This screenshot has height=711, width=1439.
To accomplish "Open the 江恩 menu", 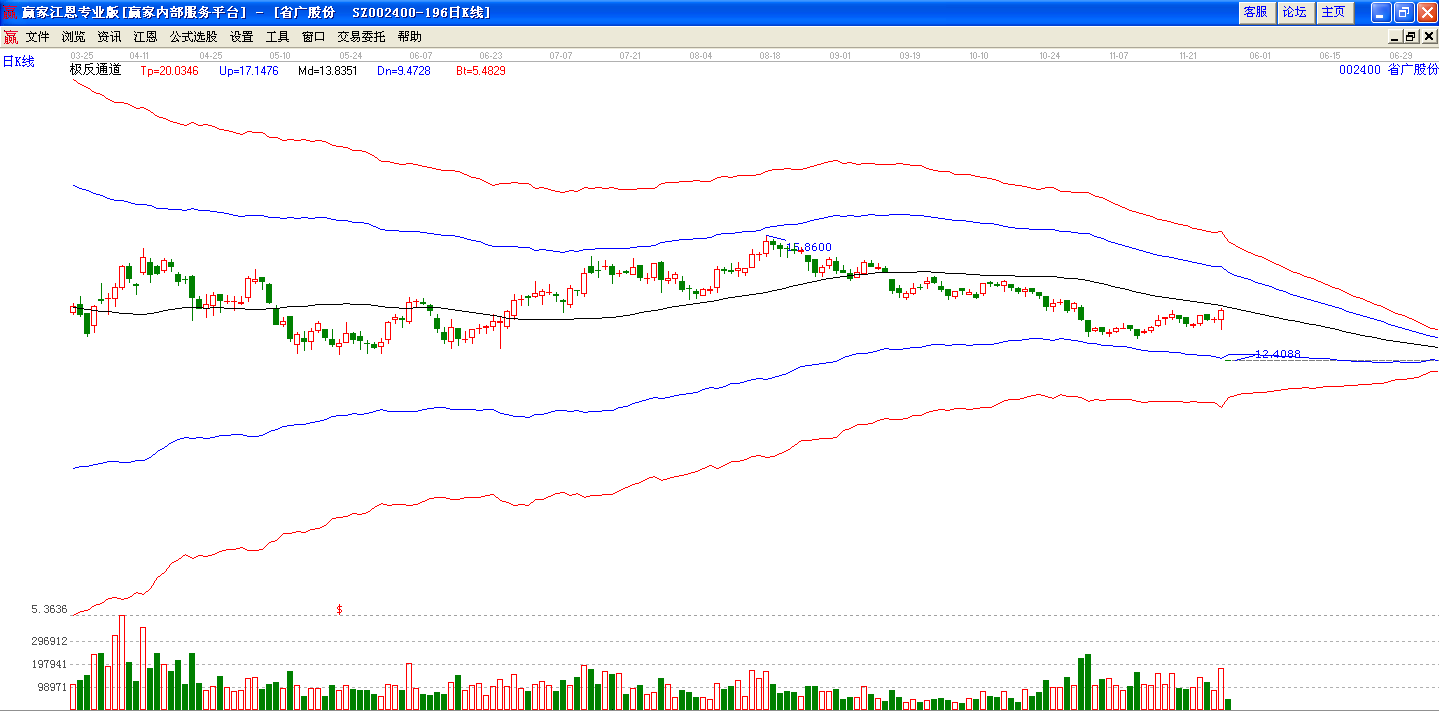I will [x=146, y=36].
